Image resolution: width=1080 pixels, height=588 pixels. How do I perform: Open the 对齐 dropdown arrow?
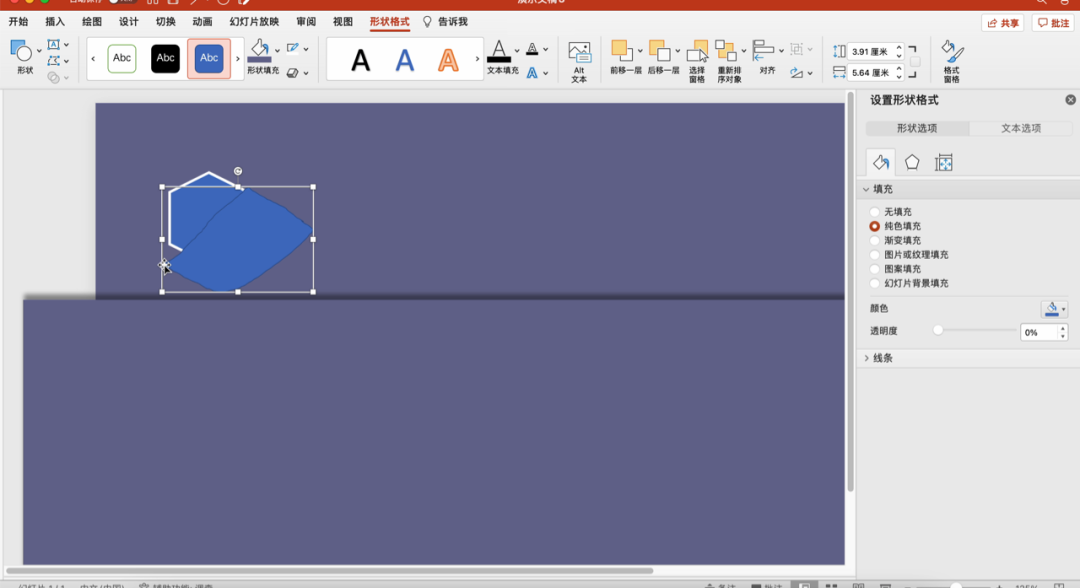point(781,50)
